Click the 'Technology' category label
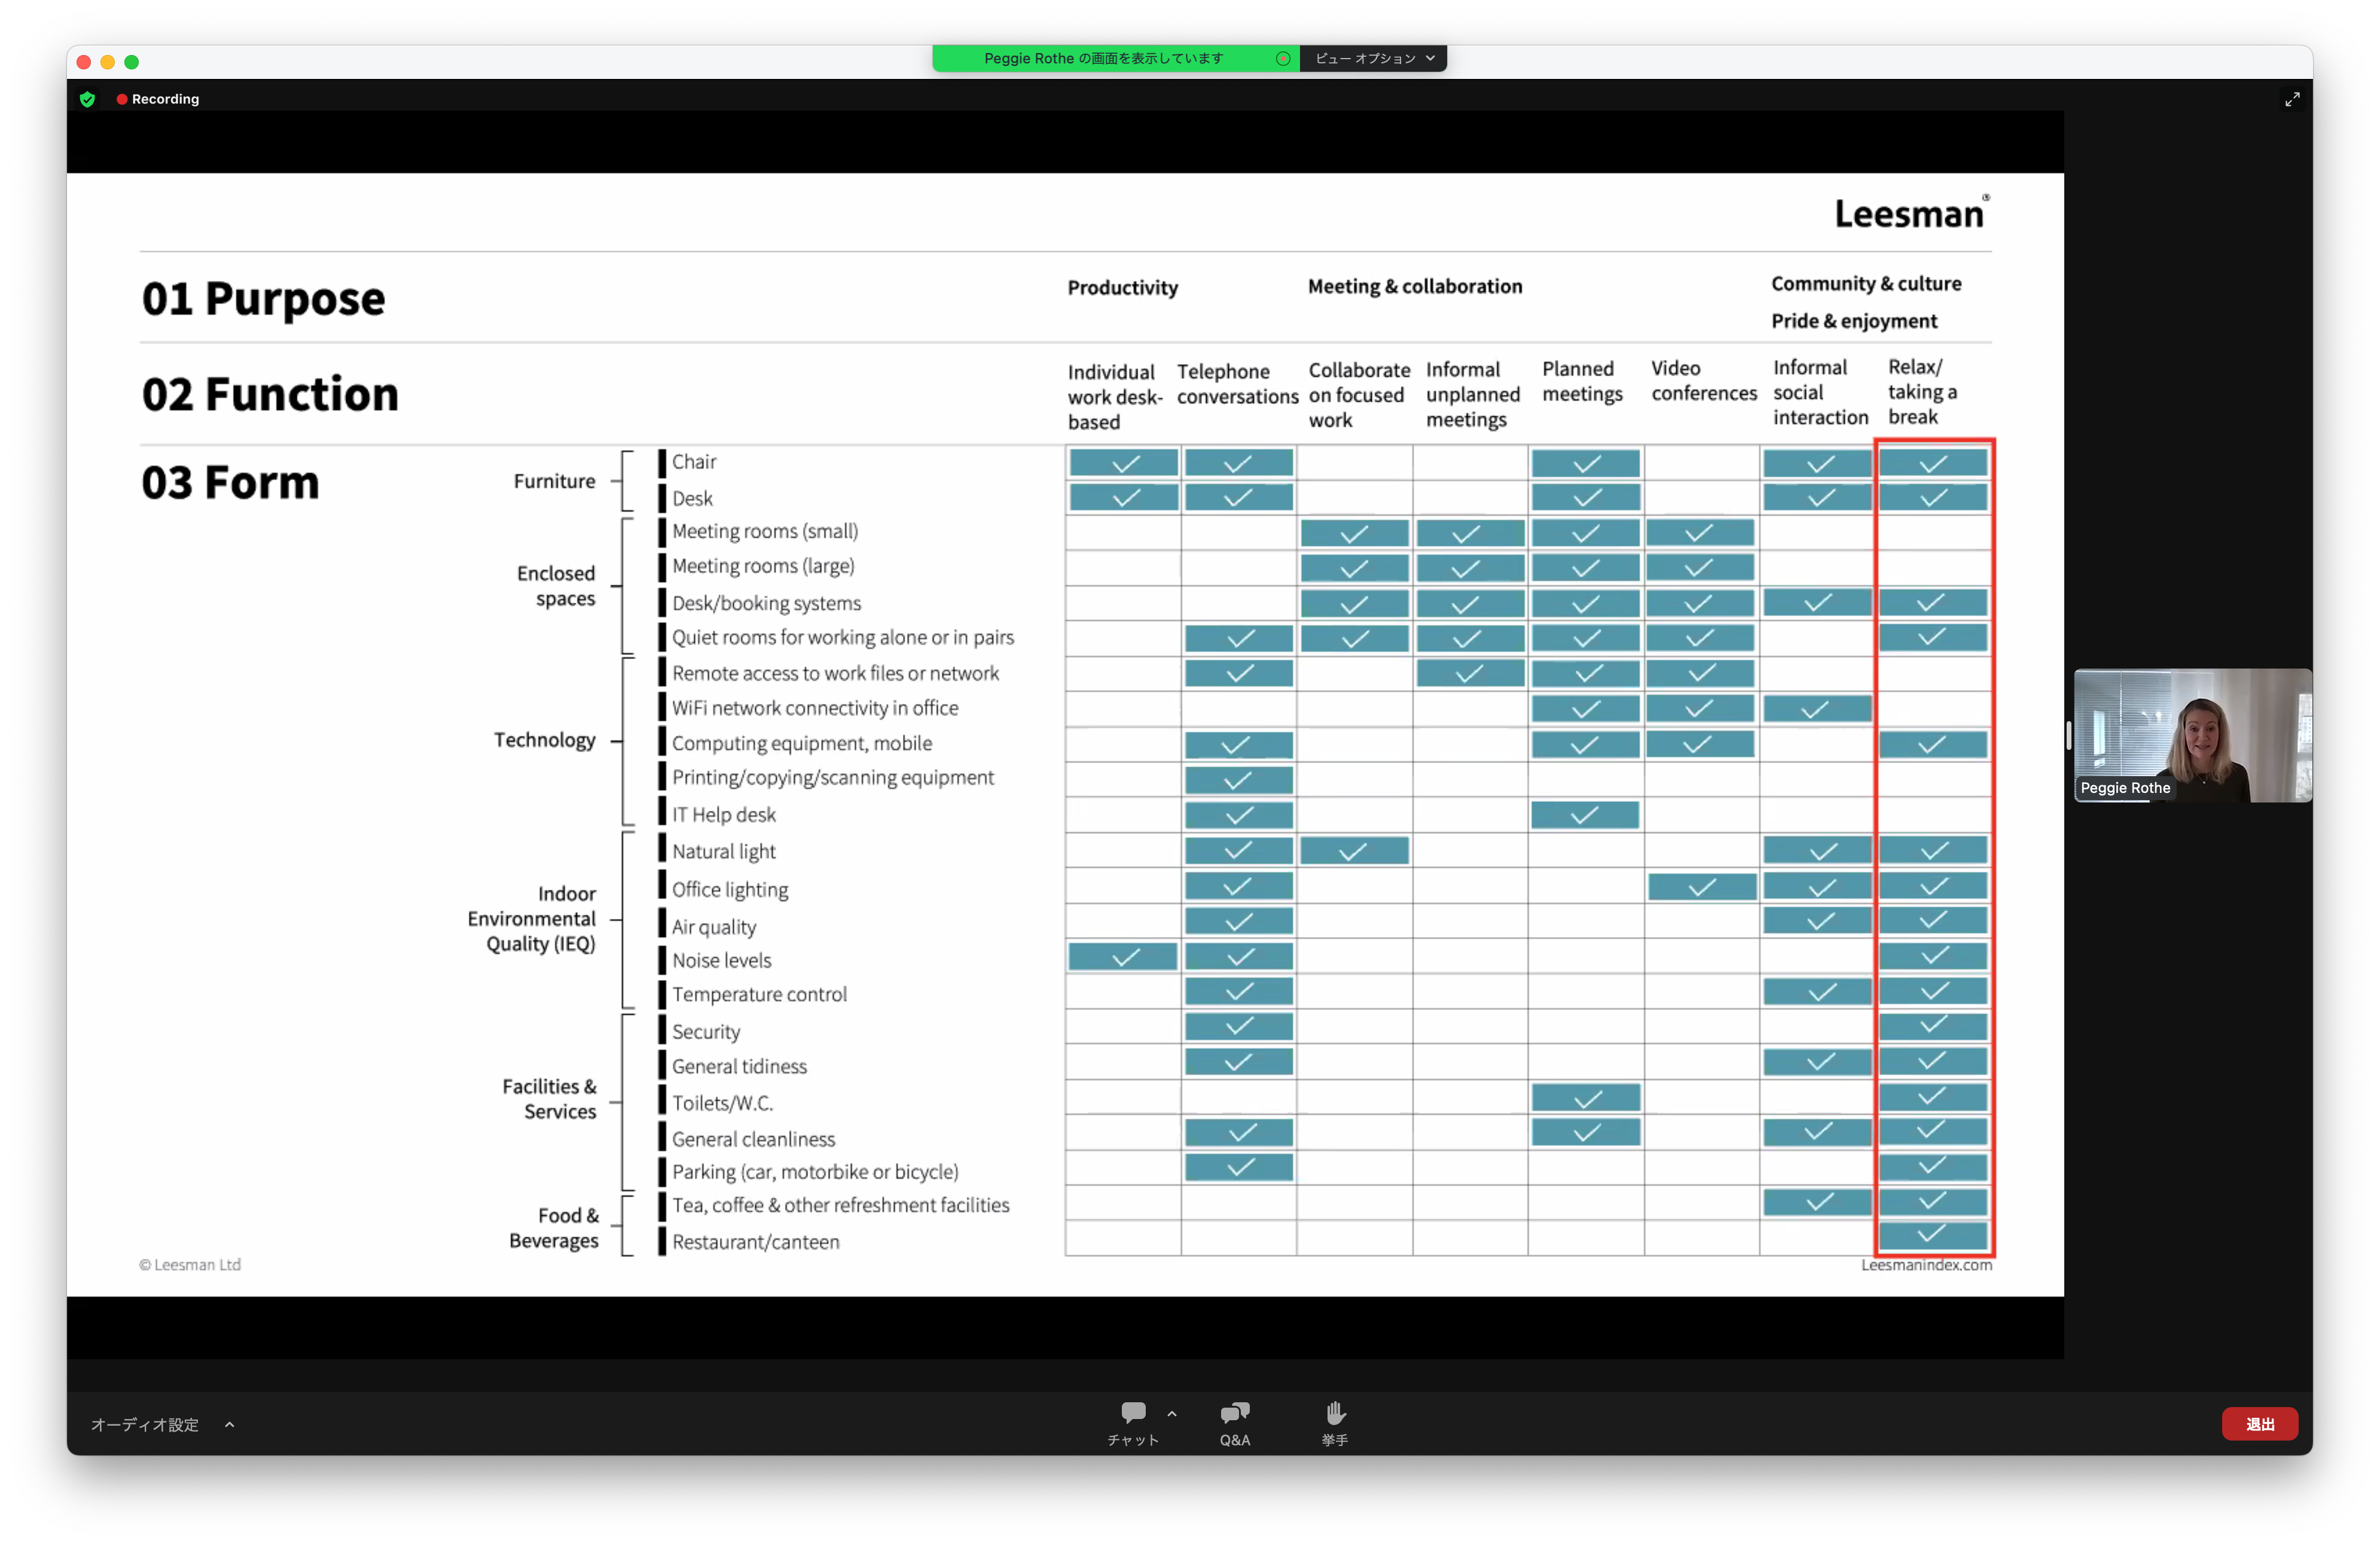2380x1544 pixels. click(544, 740)
